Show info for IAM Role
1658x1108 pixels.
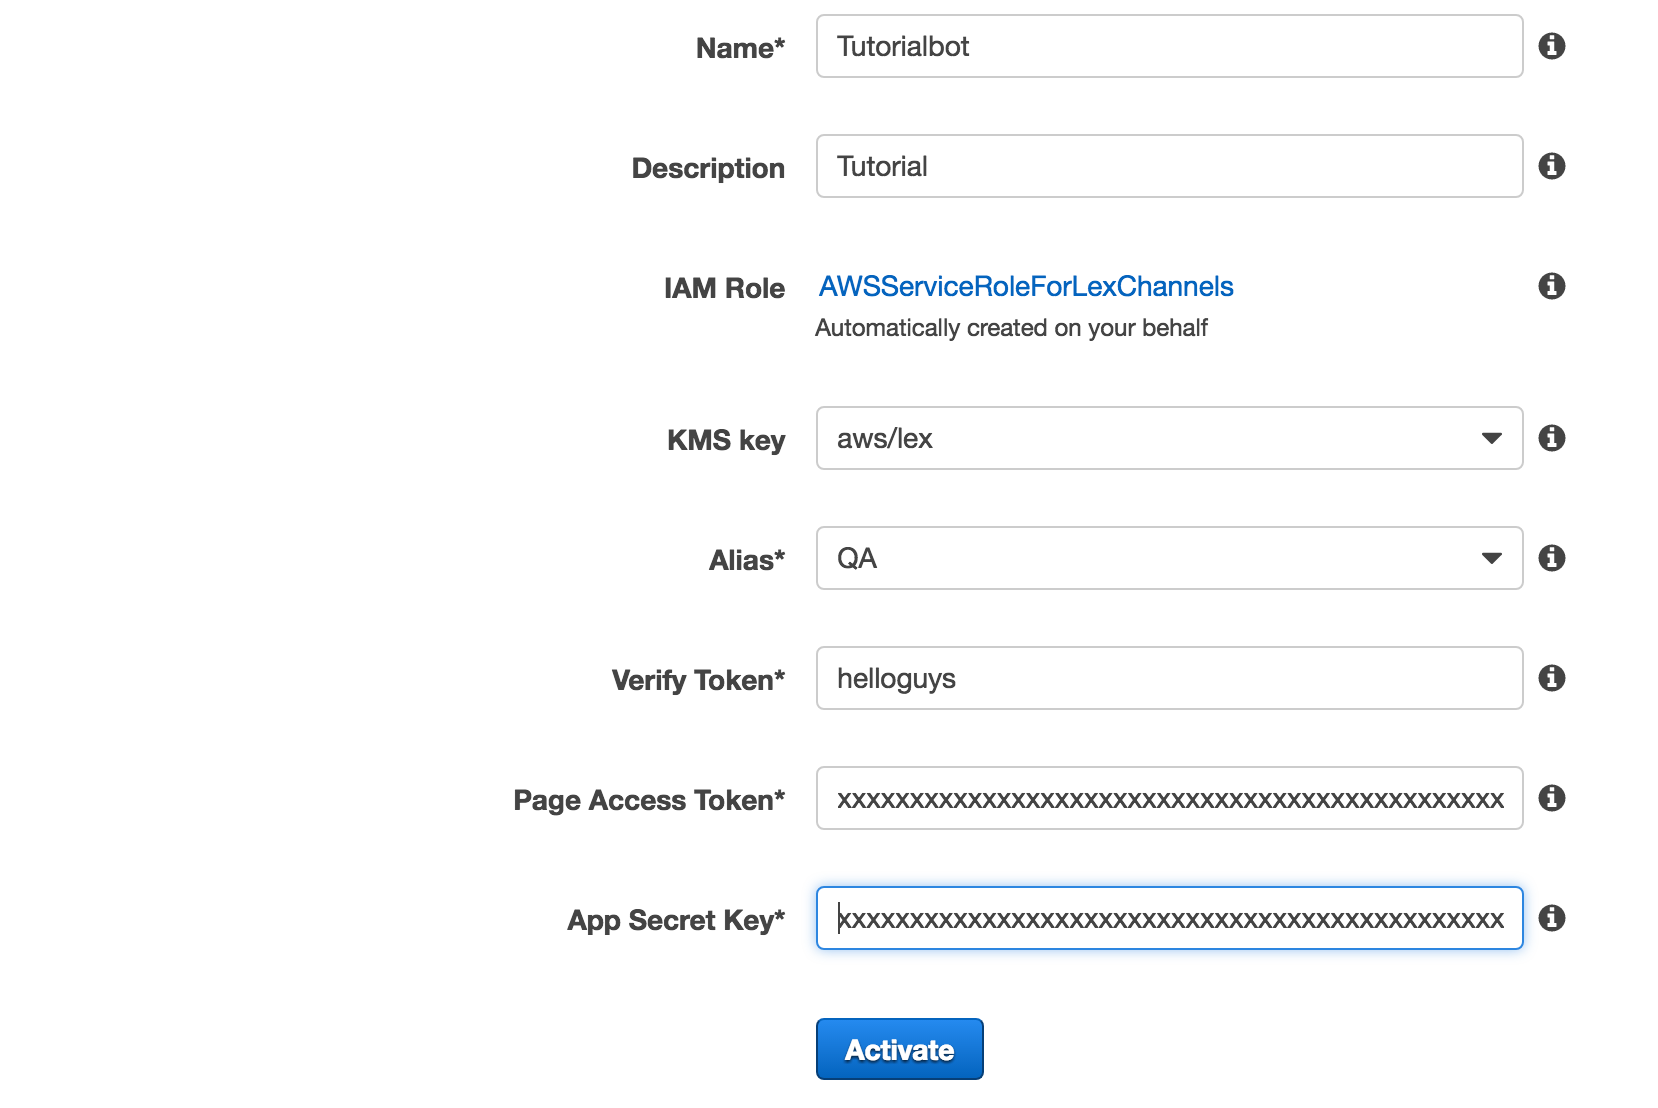[x=1551, y=286]
